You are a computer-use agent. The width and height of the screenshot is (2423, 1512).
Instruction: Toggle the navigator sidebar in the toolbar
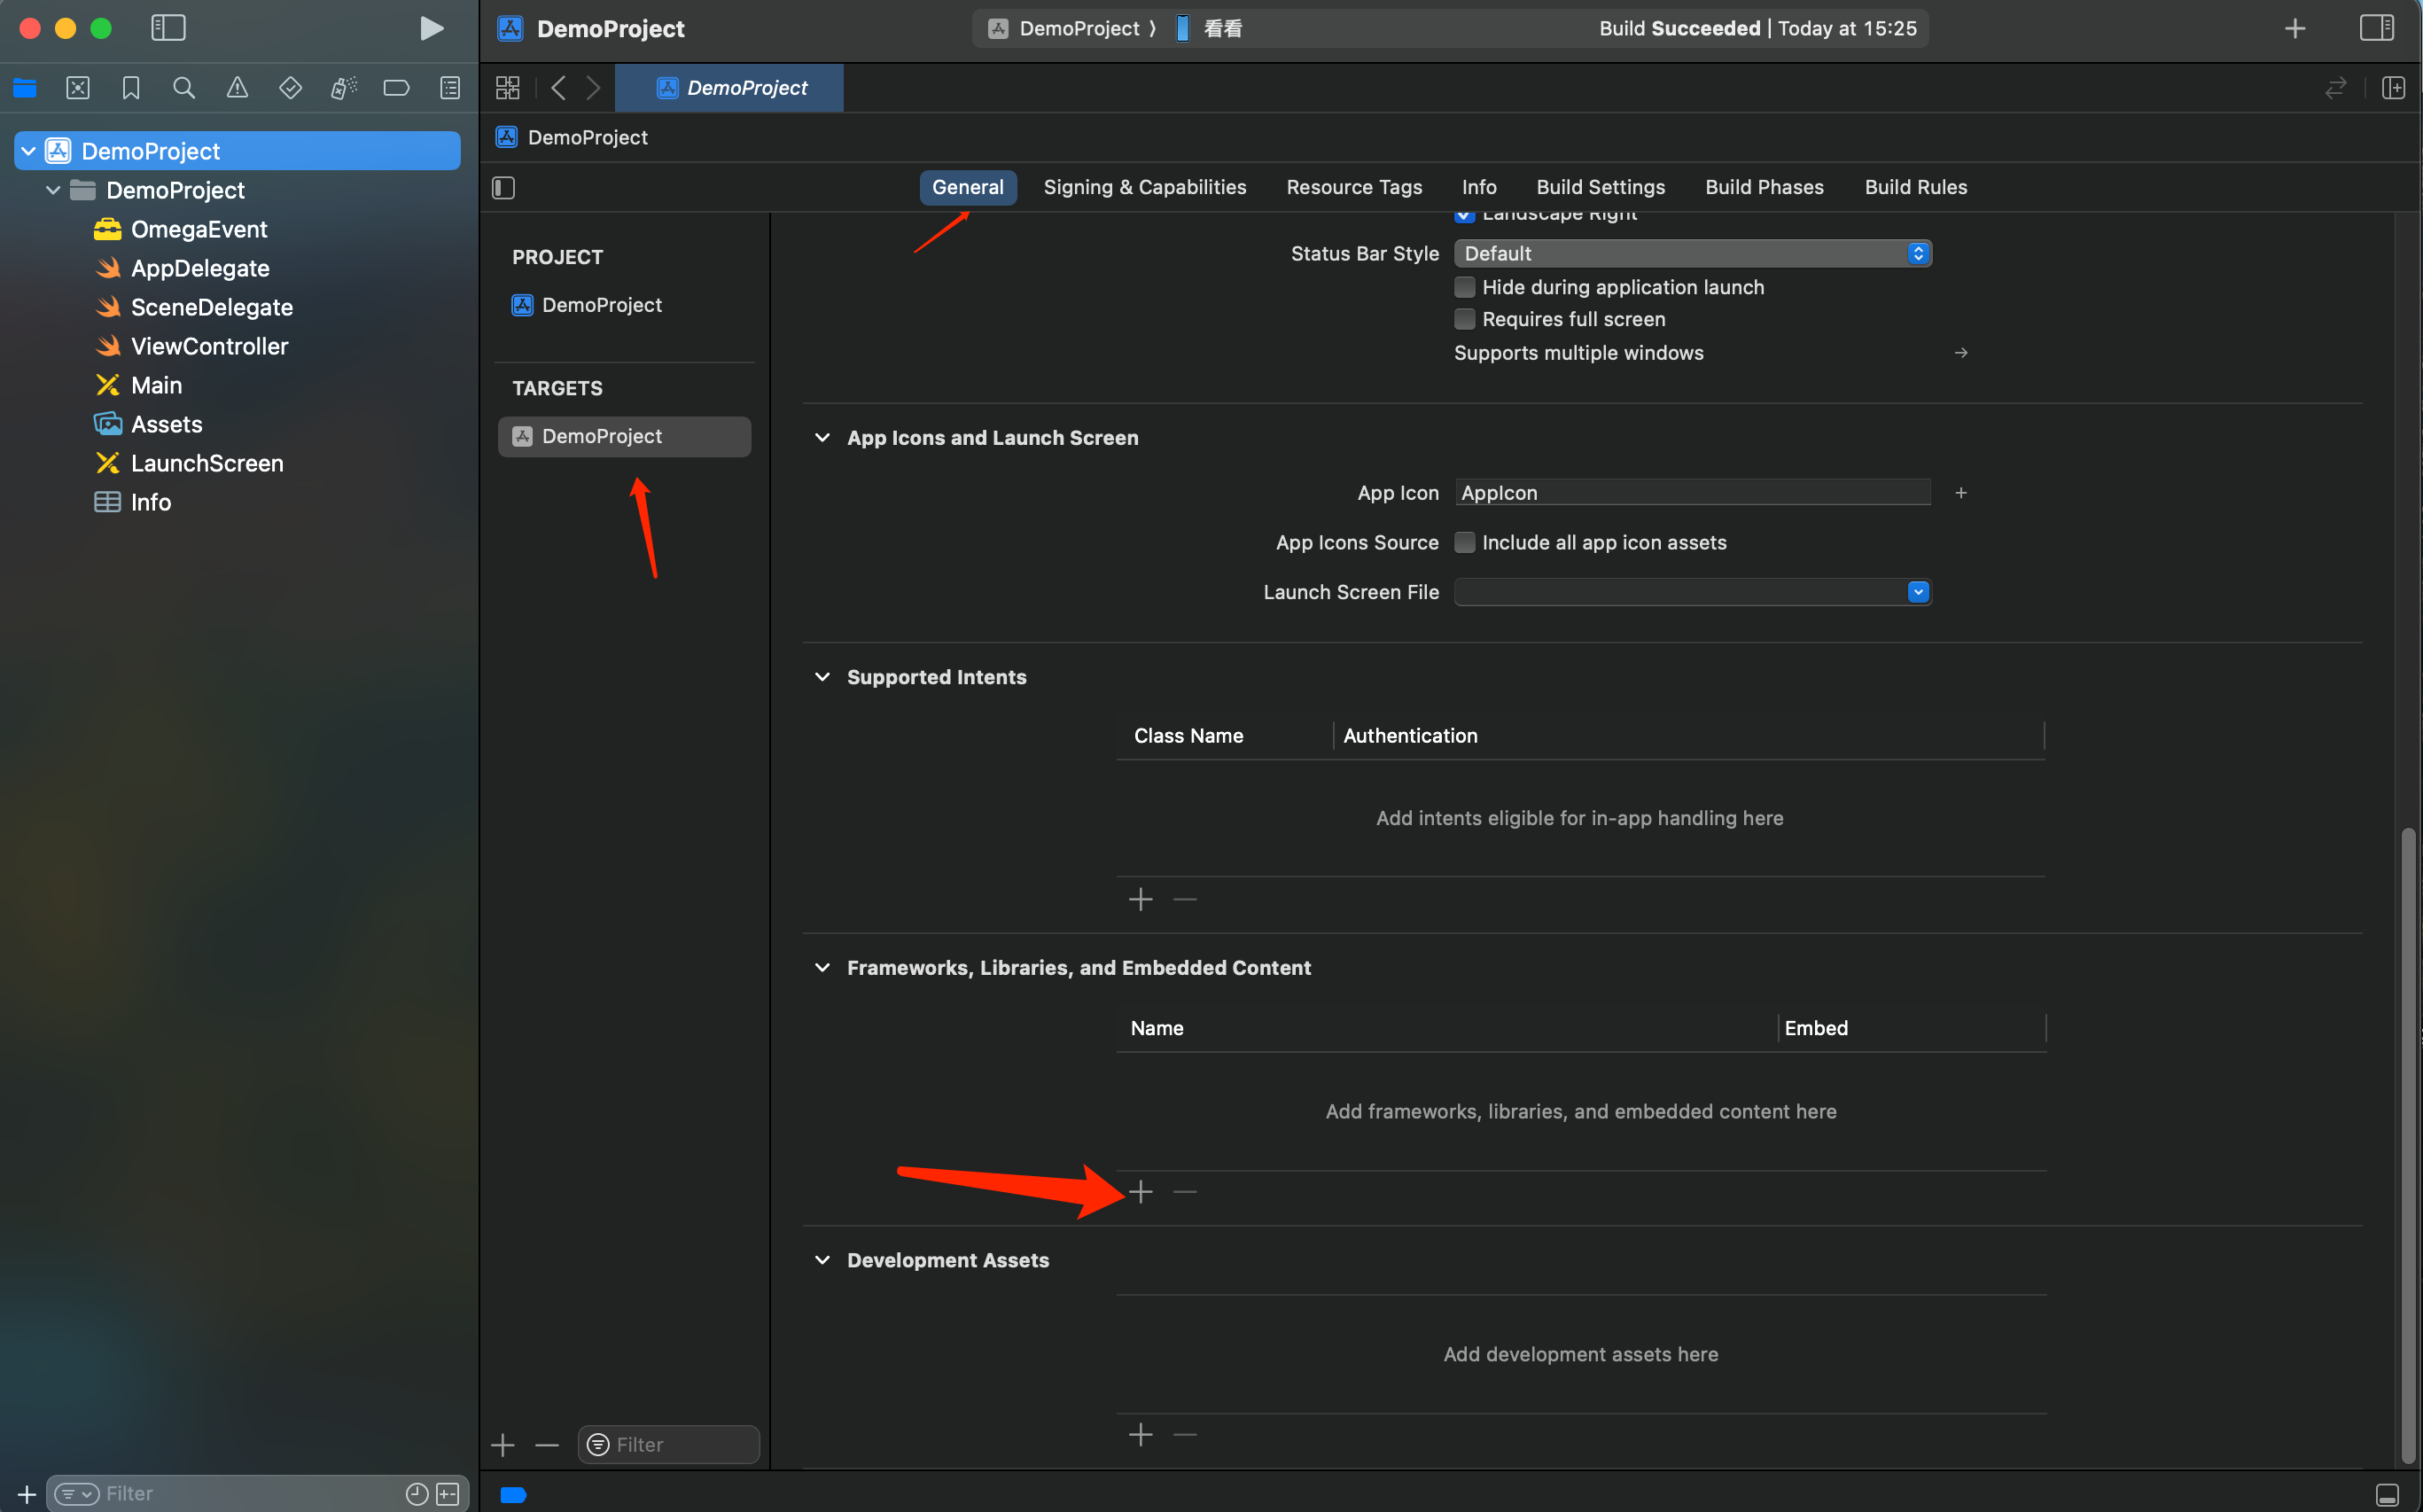[x=168, y=28]
